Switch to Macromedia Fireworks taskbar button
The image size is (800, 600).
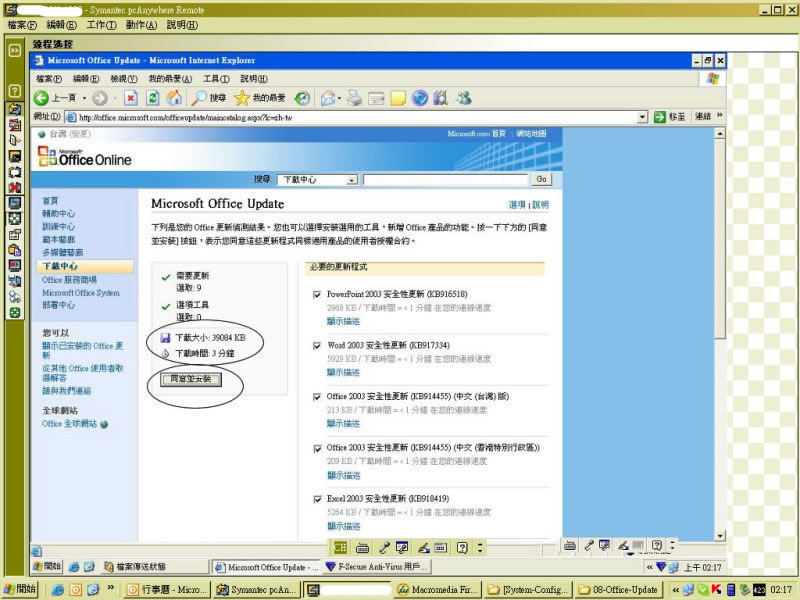coord(438,590)
